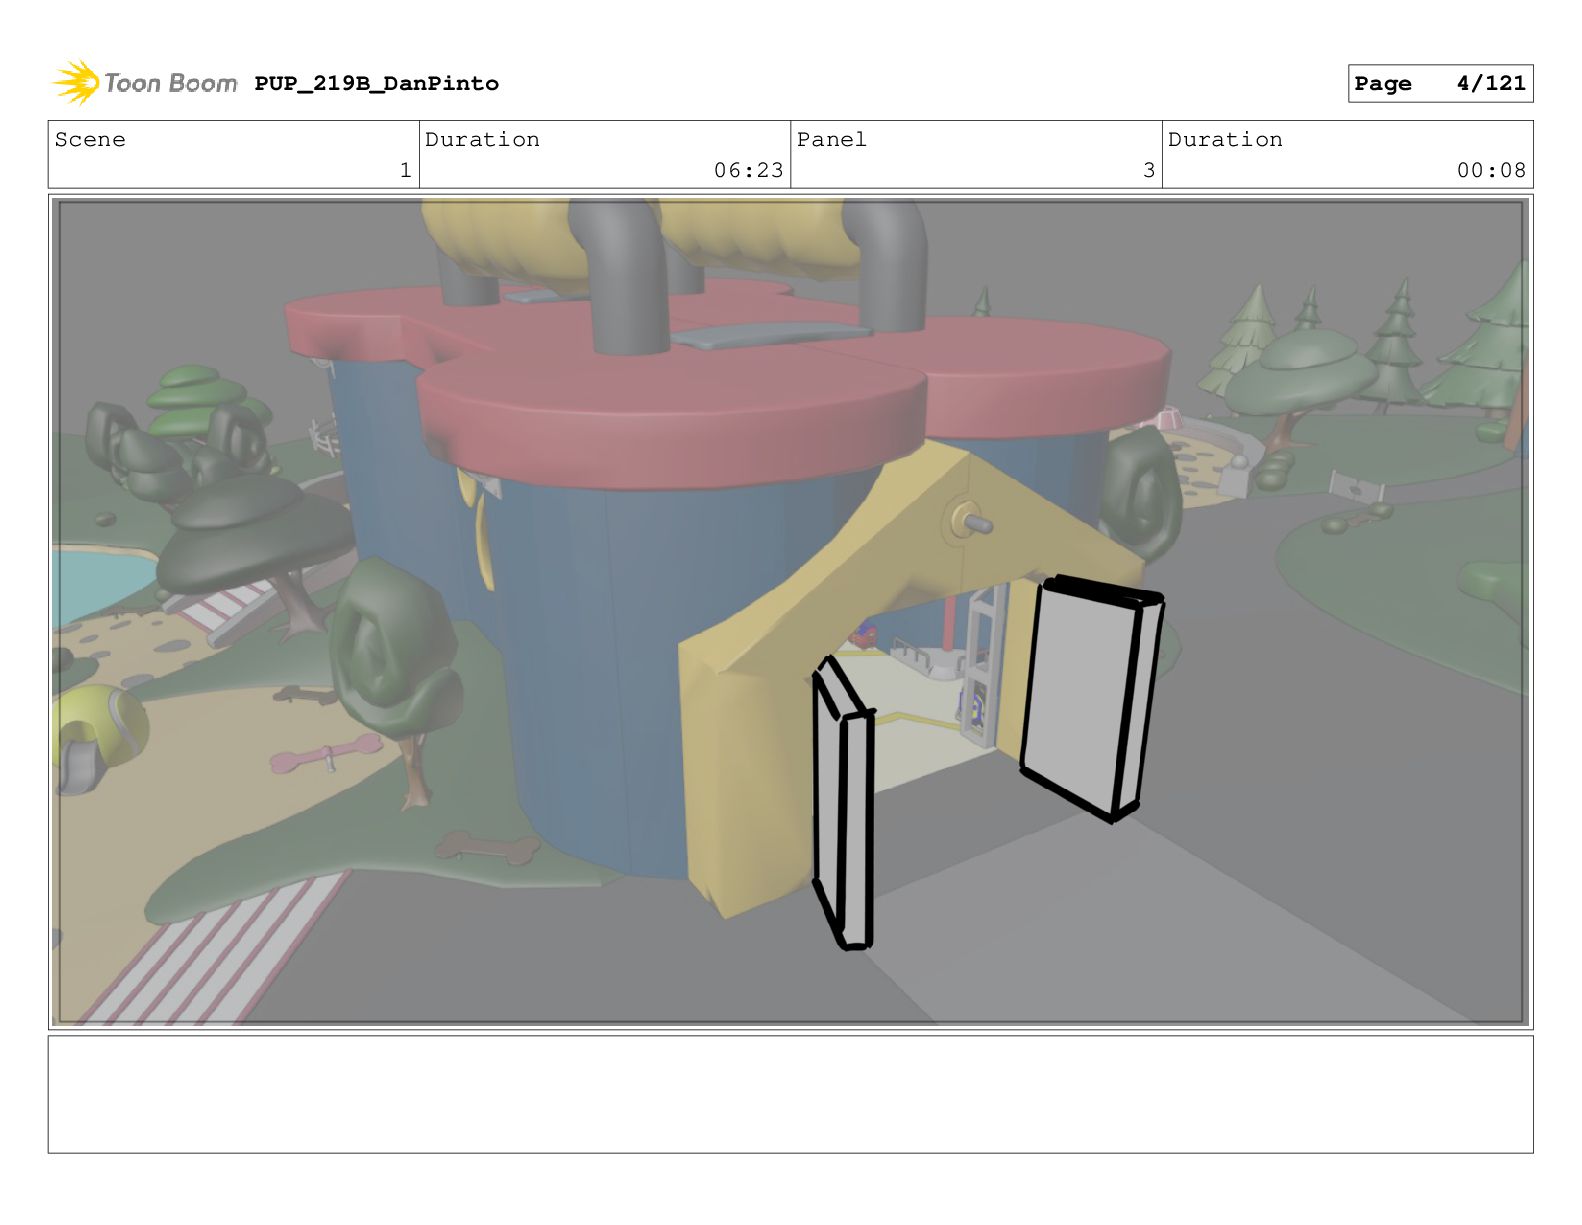Viewport: 1582px width, 1225px height.
Task: Select the Panel label cell
Action: [976, 155]
